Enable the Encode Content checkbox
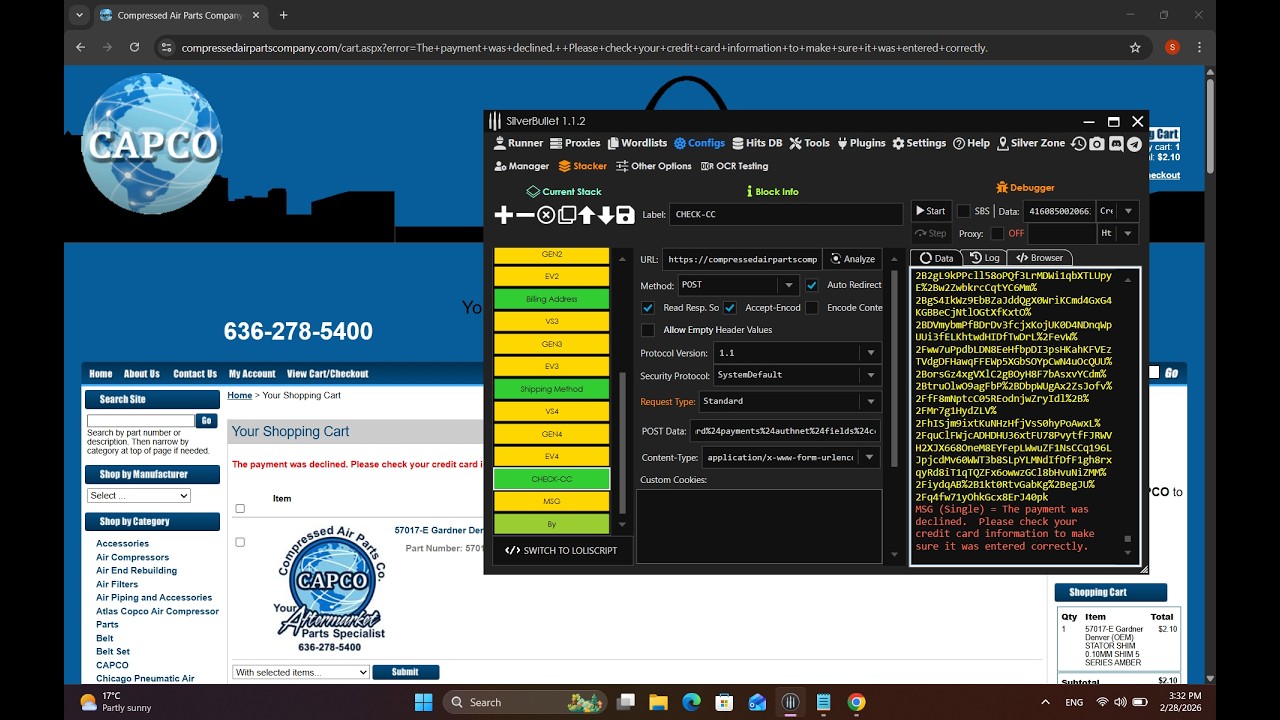 [x=812, y=308]
